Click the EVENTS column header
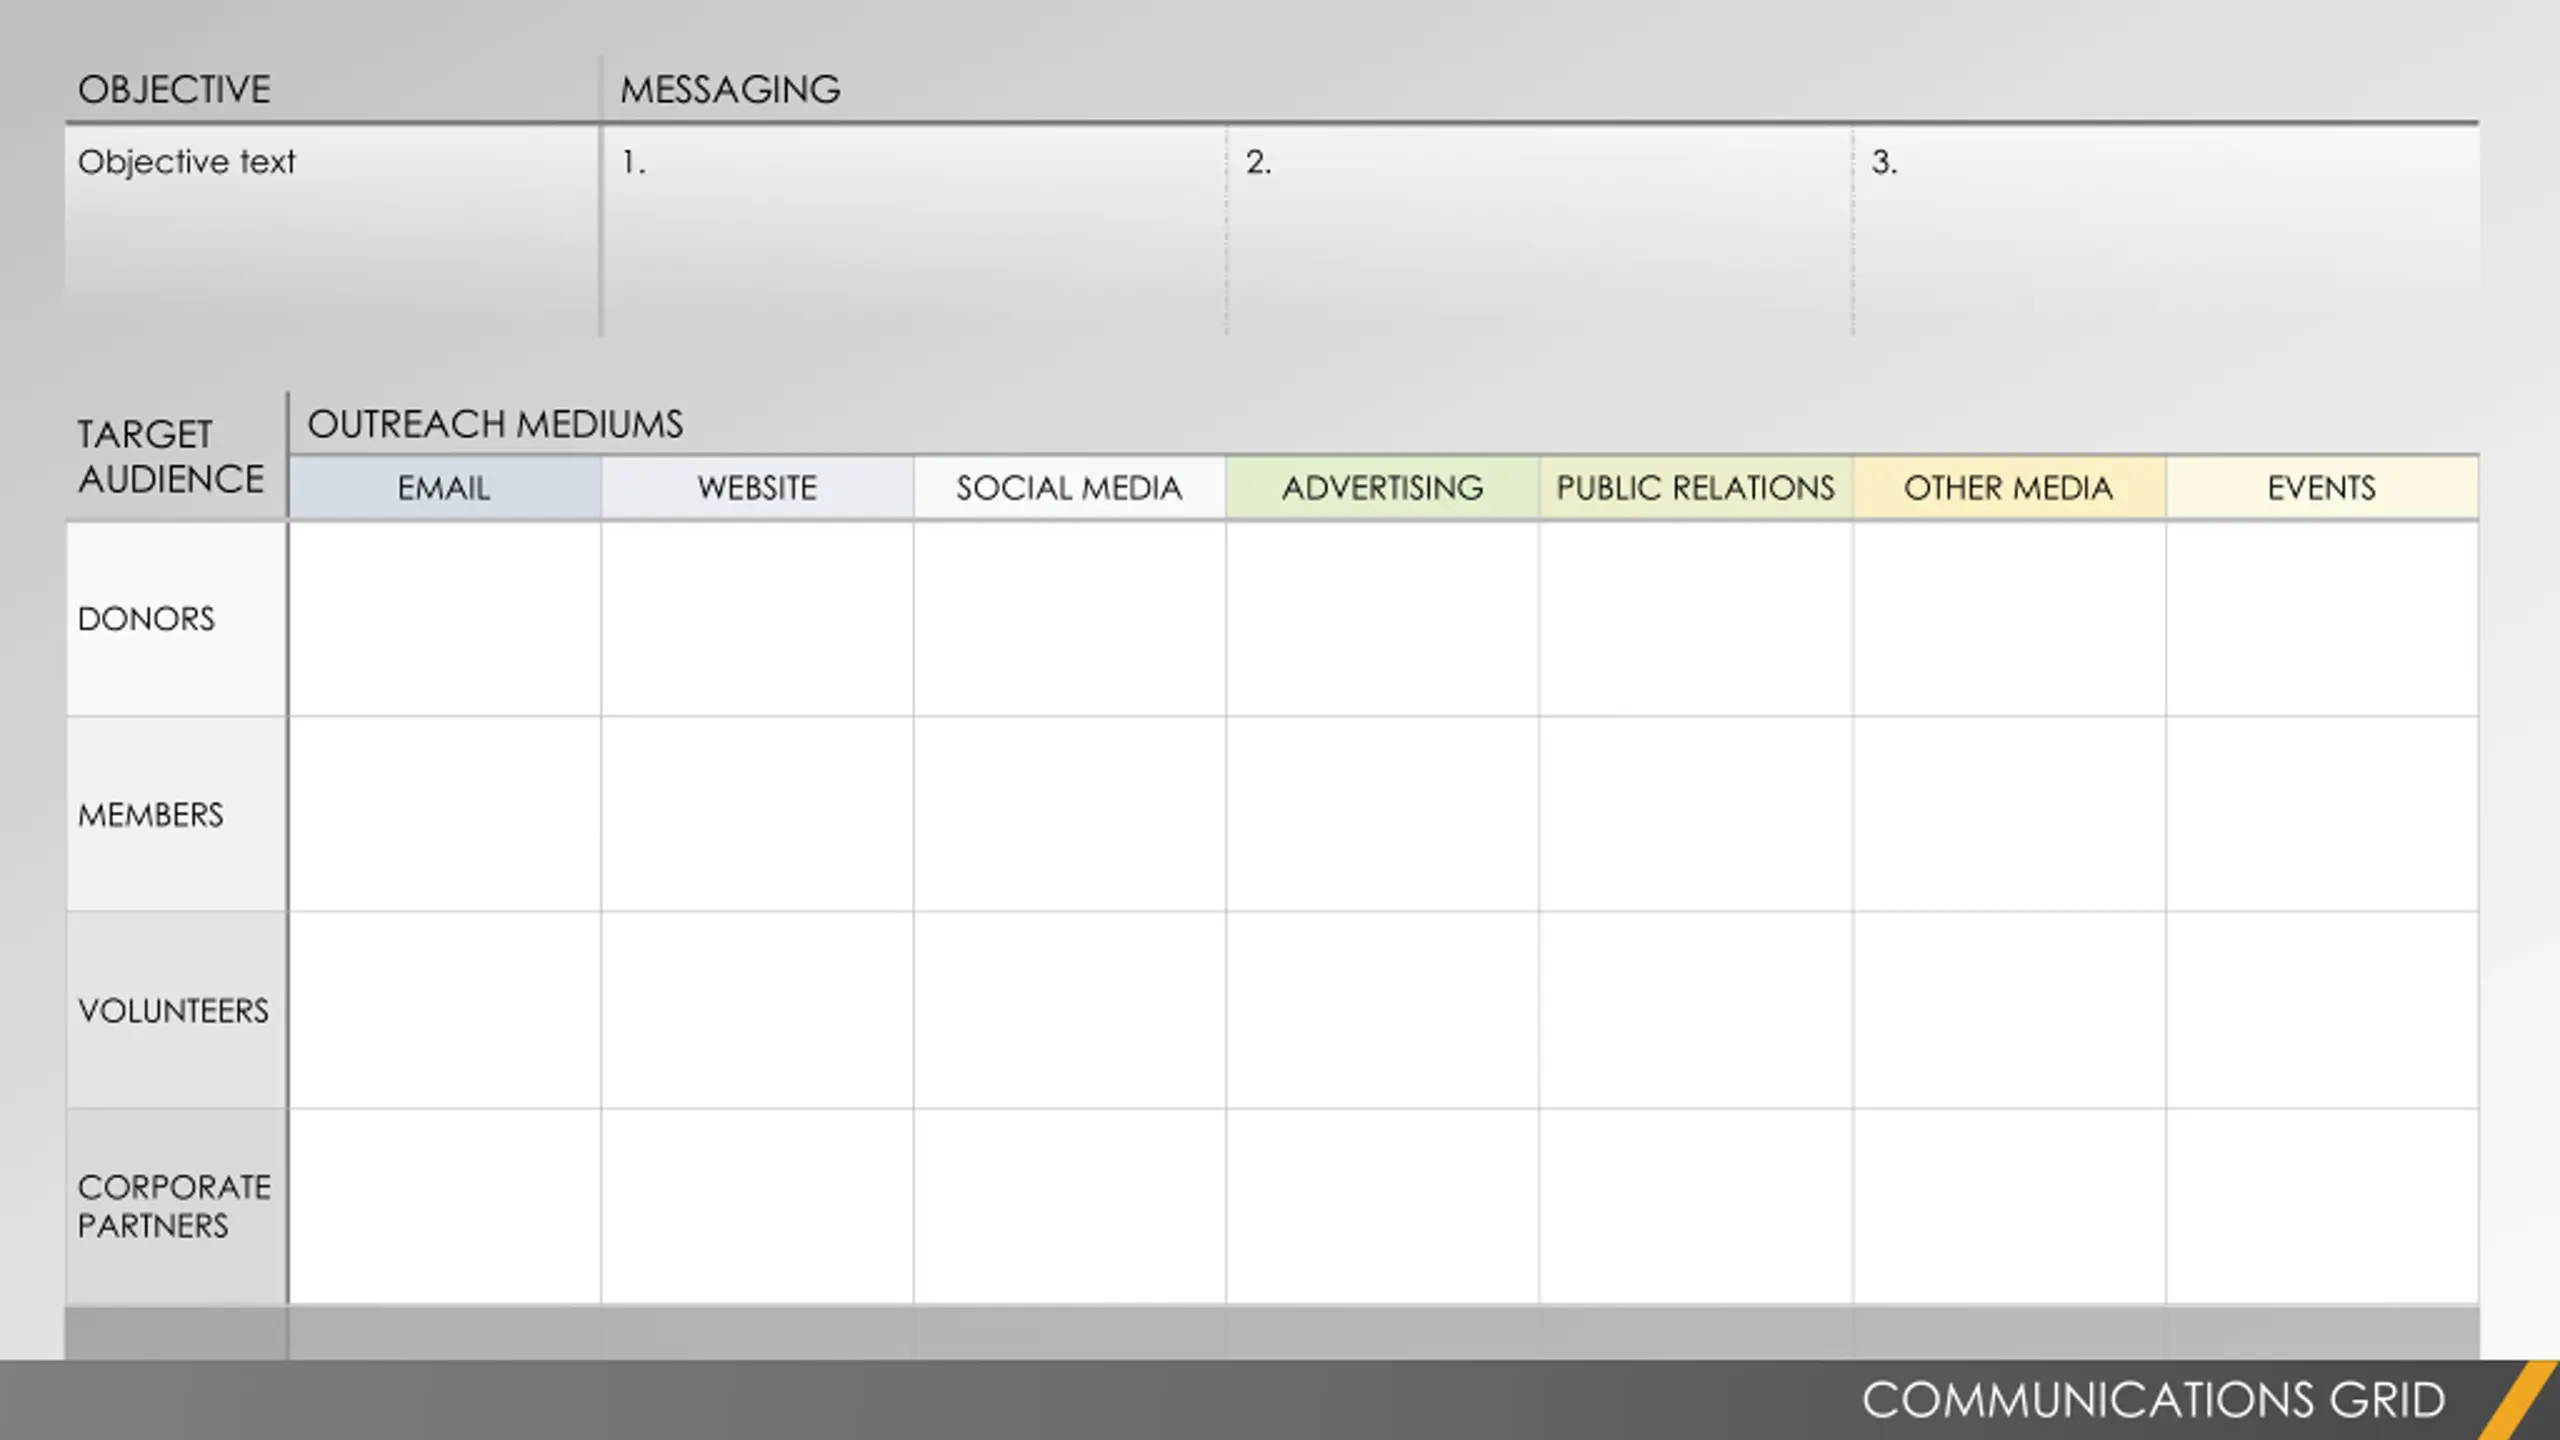 pyautogui.click(x=2322, y=488)
